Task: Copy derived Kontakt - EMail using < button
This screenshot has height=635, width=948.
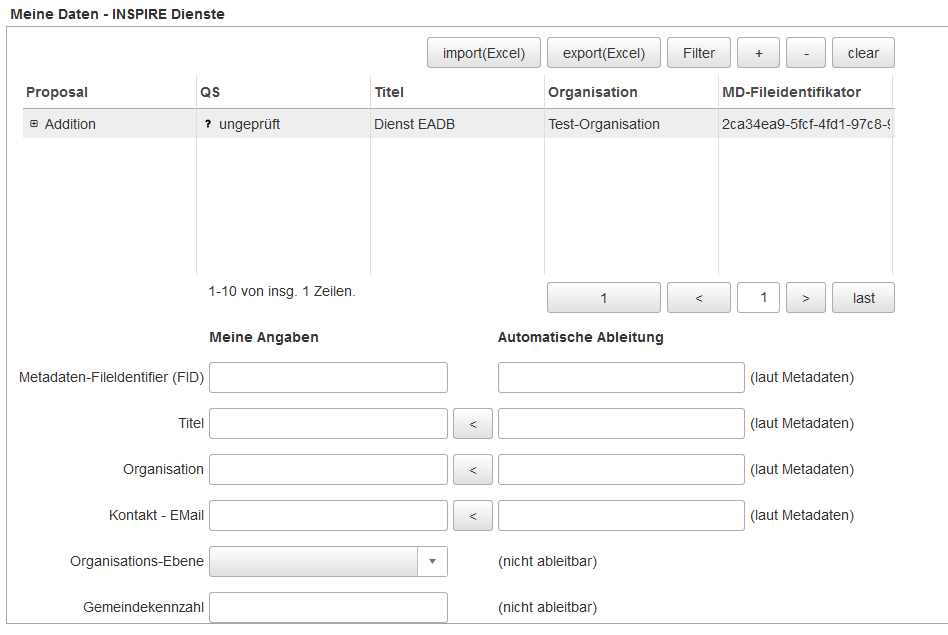Action: coord(473,516)
